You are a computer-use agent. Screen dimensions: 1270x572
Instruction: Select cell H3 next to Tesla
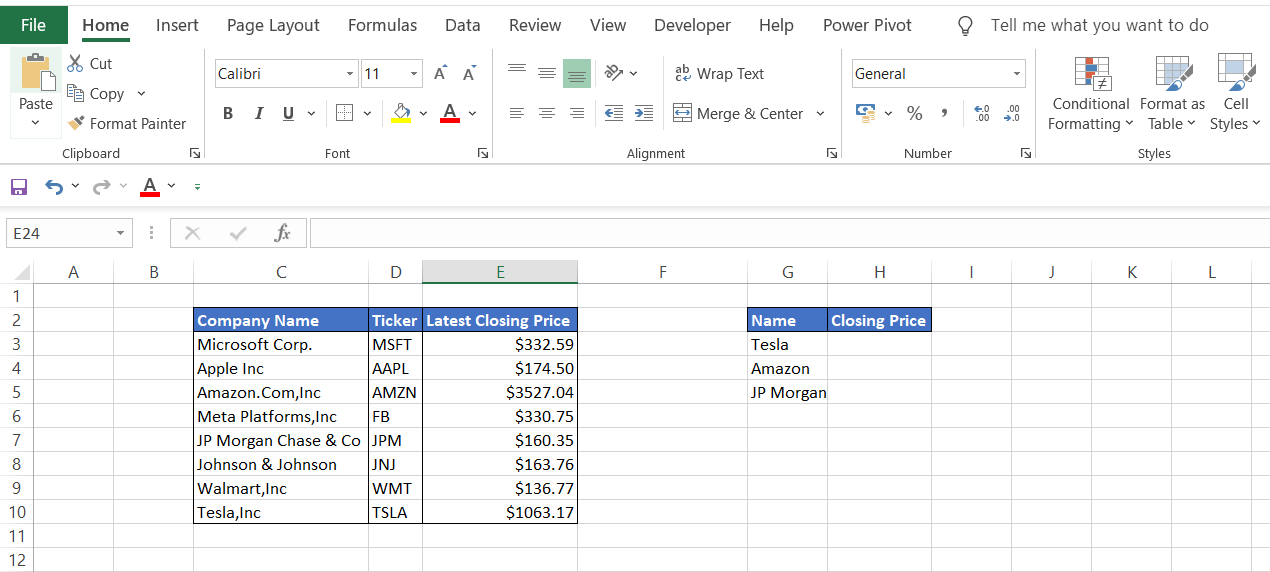(879, 344)
